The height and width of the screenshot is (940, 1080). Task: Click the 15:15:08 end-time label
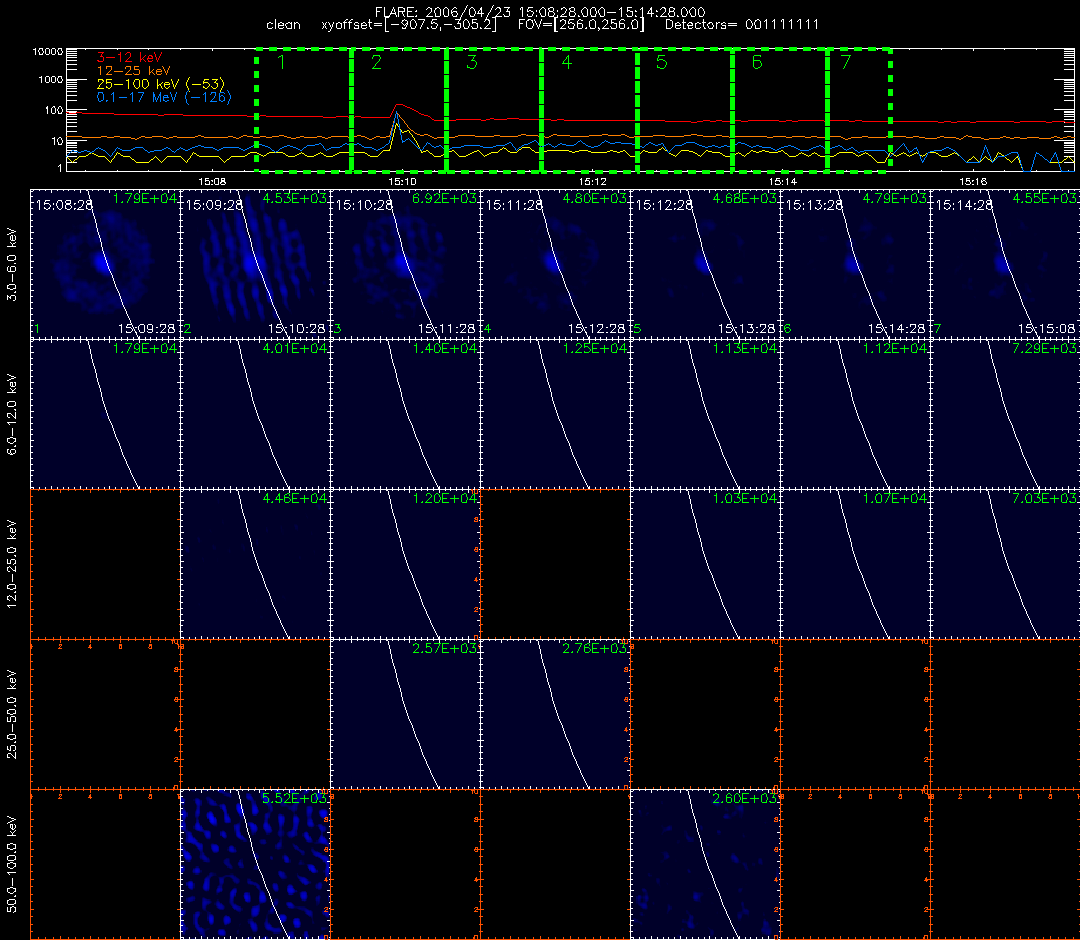[x=1046, y=328]
